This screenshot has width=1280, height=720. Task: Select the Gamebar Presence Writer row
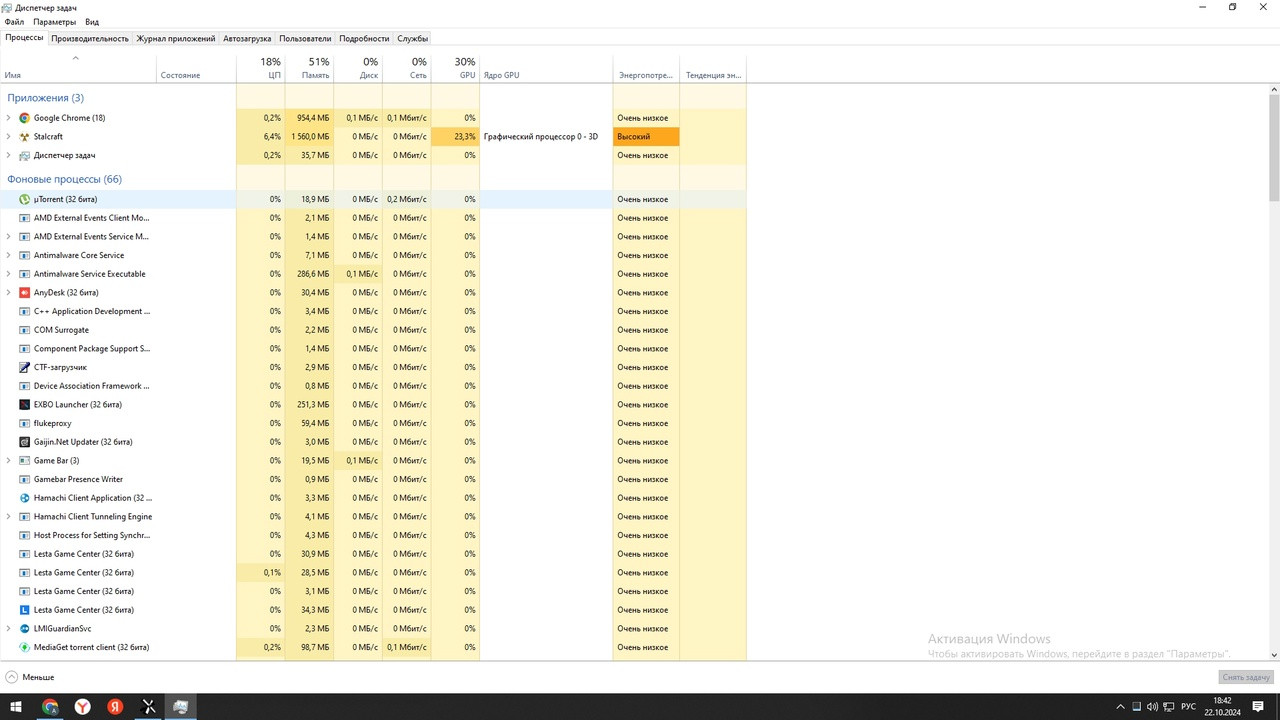(373, 479)
